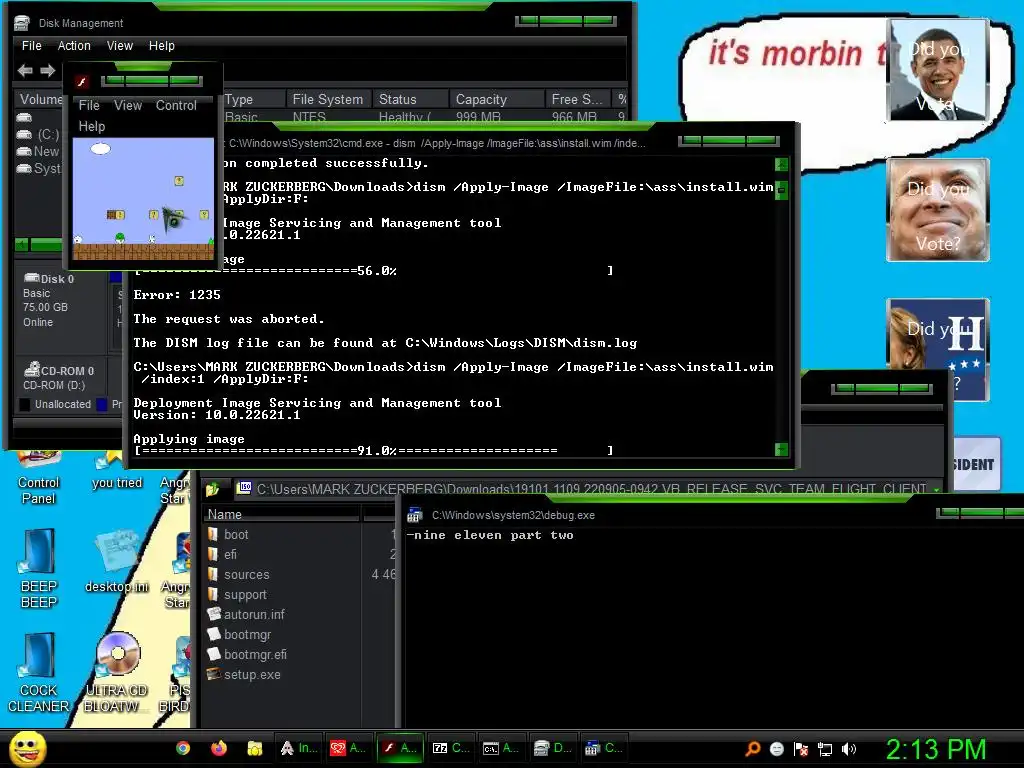Click the scroll down arrow in cmd window
Screen dimensions: 1024x768
781,449
